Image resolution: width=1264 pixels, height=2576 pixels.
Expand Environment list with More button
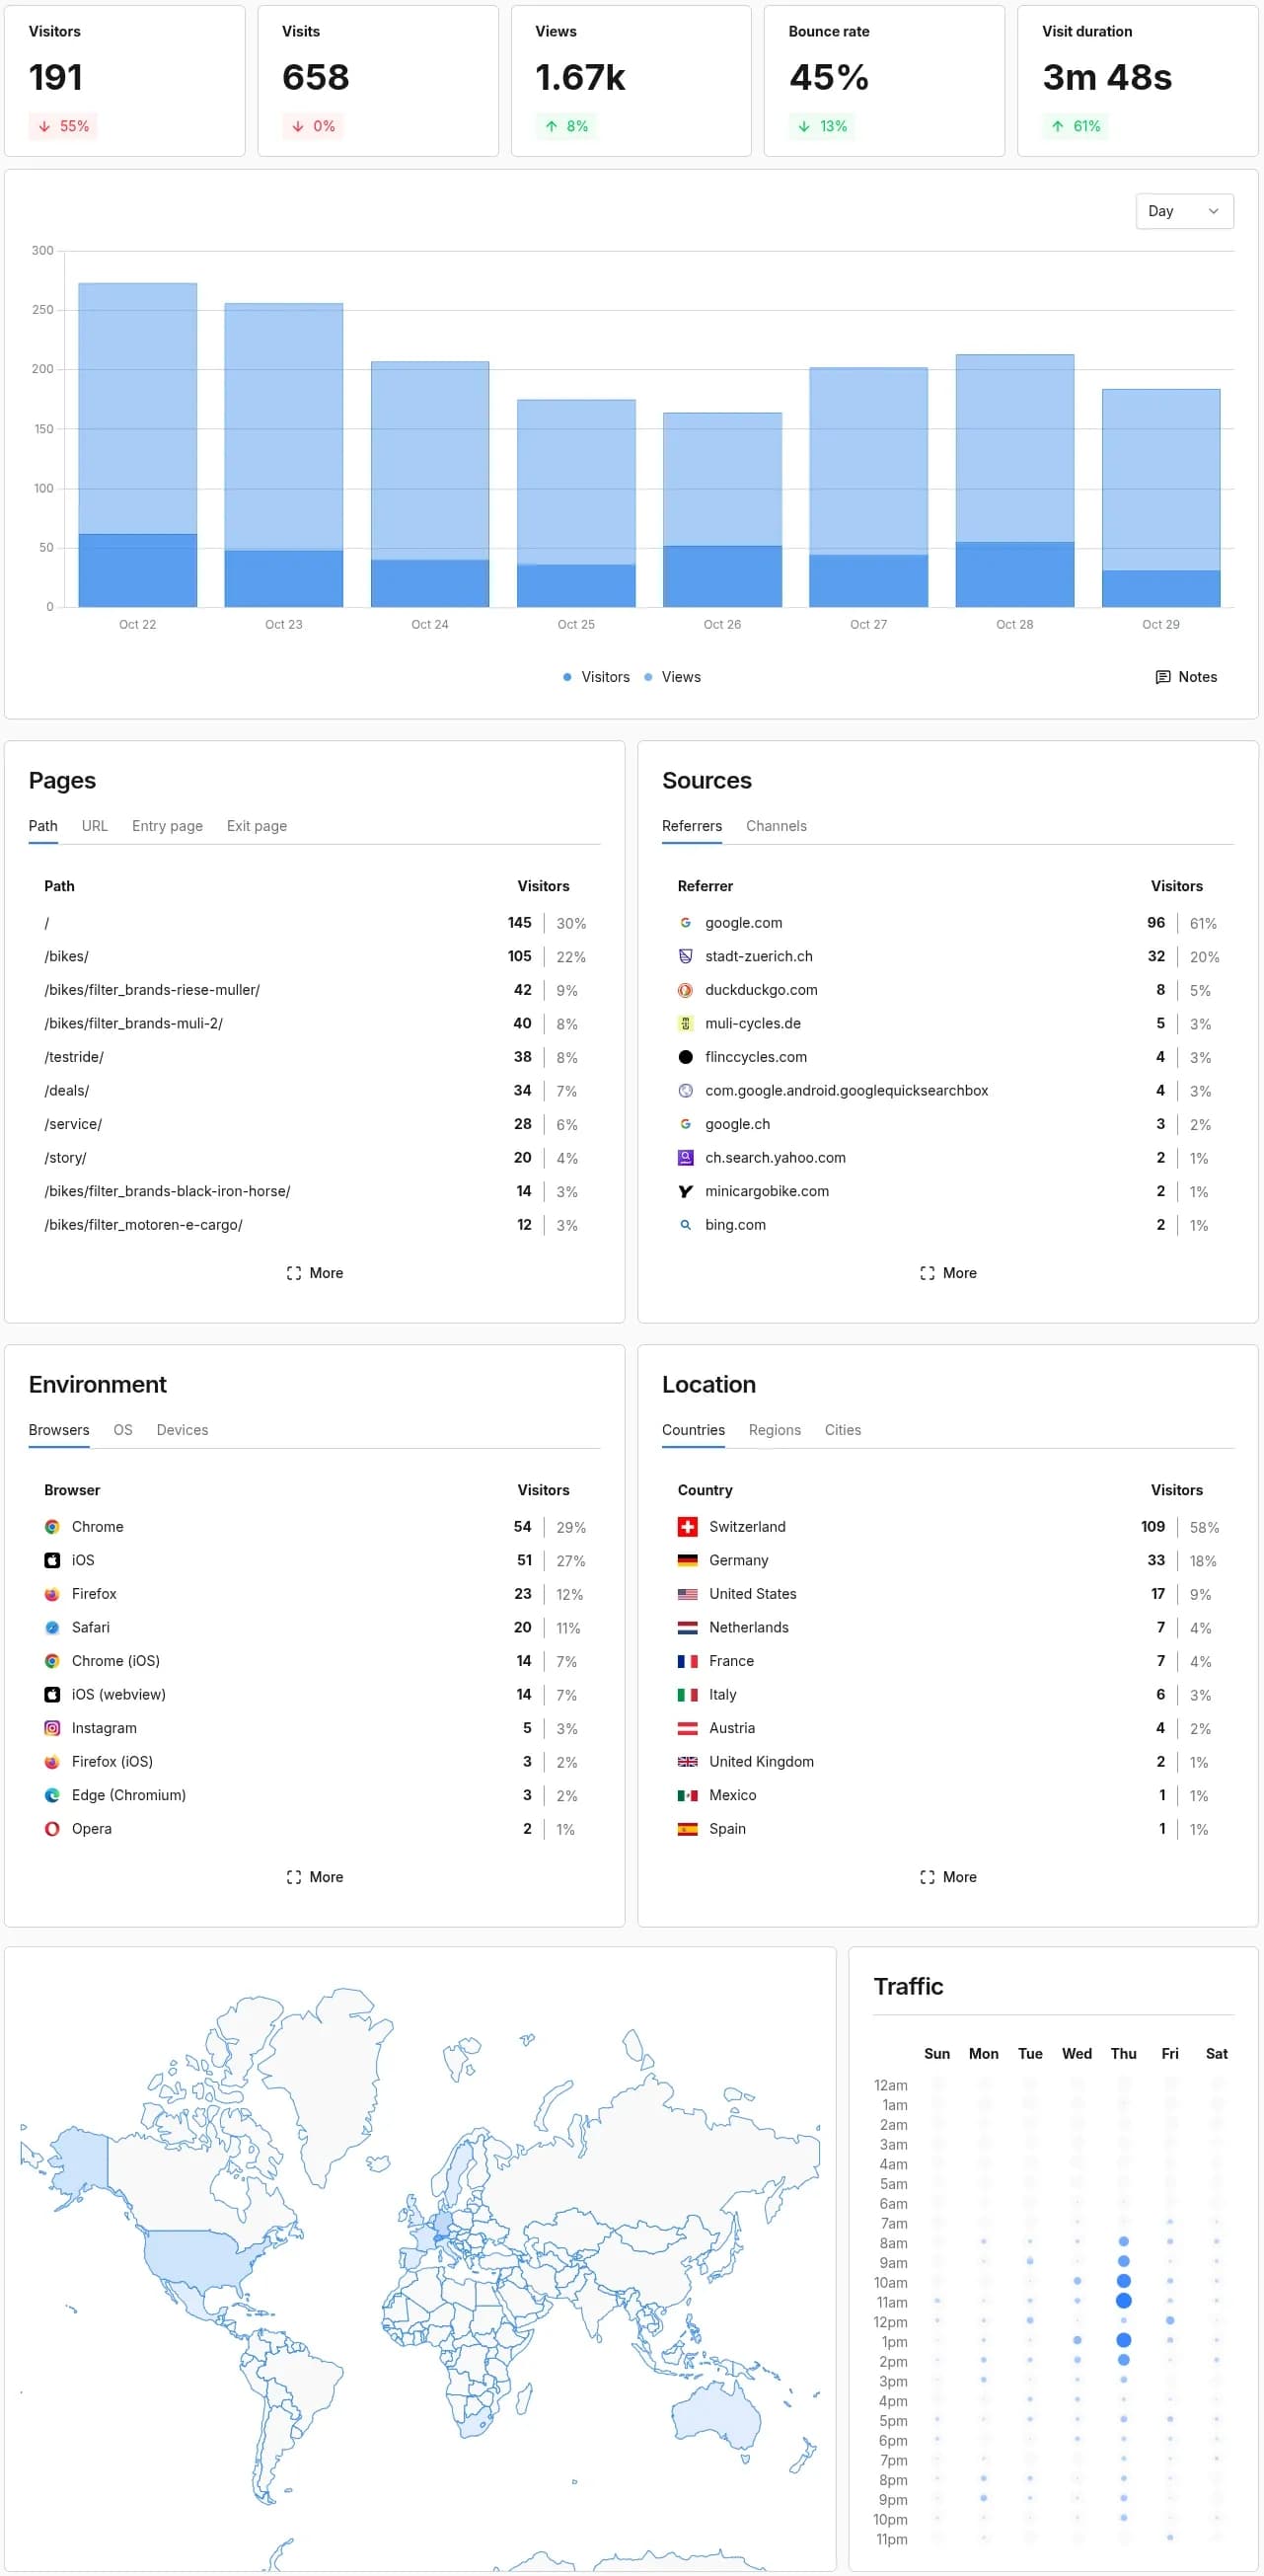coord(314,1877)
